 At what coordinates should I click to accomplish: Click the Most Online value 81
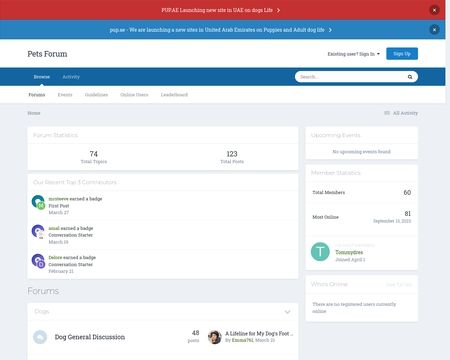point(408,214)
